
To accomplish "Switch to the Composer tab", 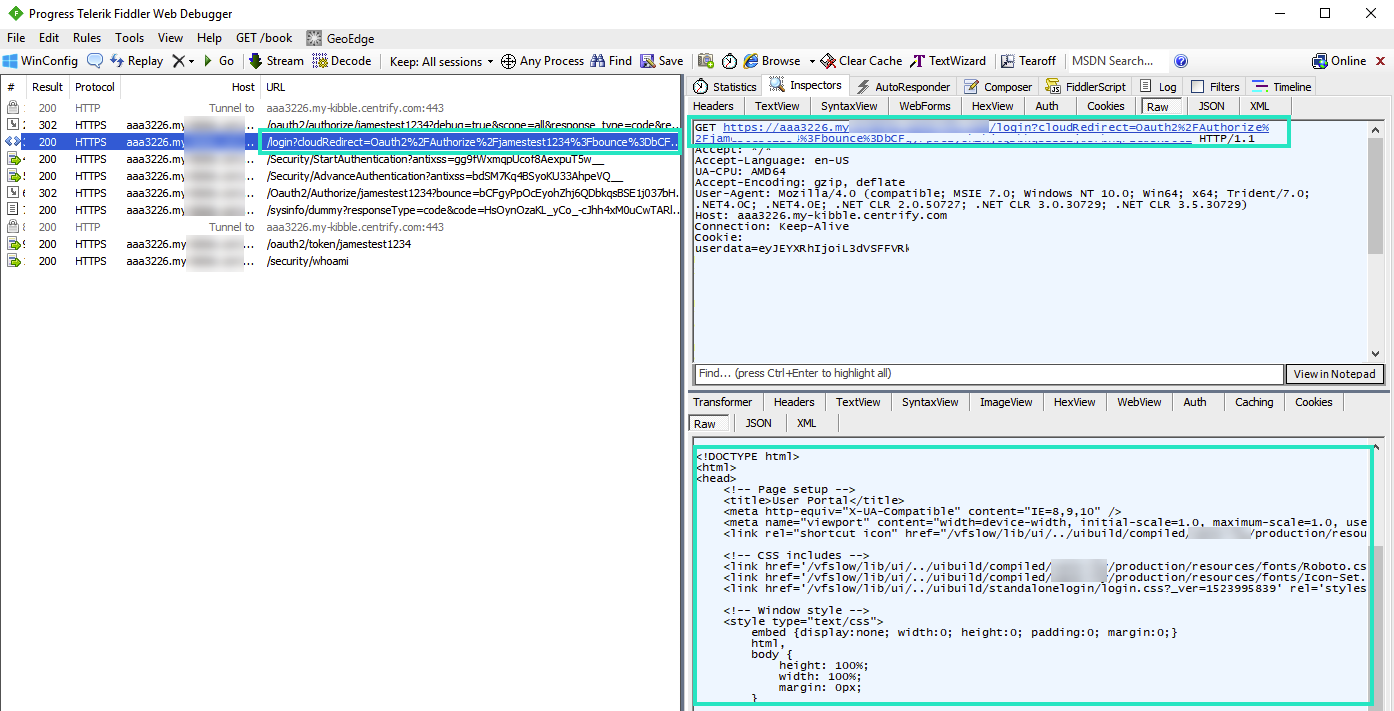I will coord(997,87).
